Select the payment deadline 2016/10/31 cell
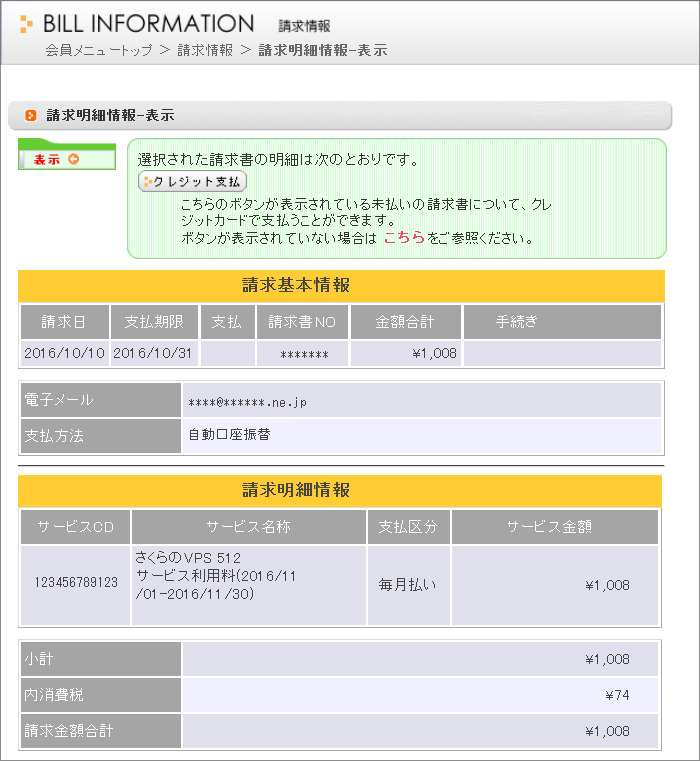The image size is (700, 761). tap(154, 353)
